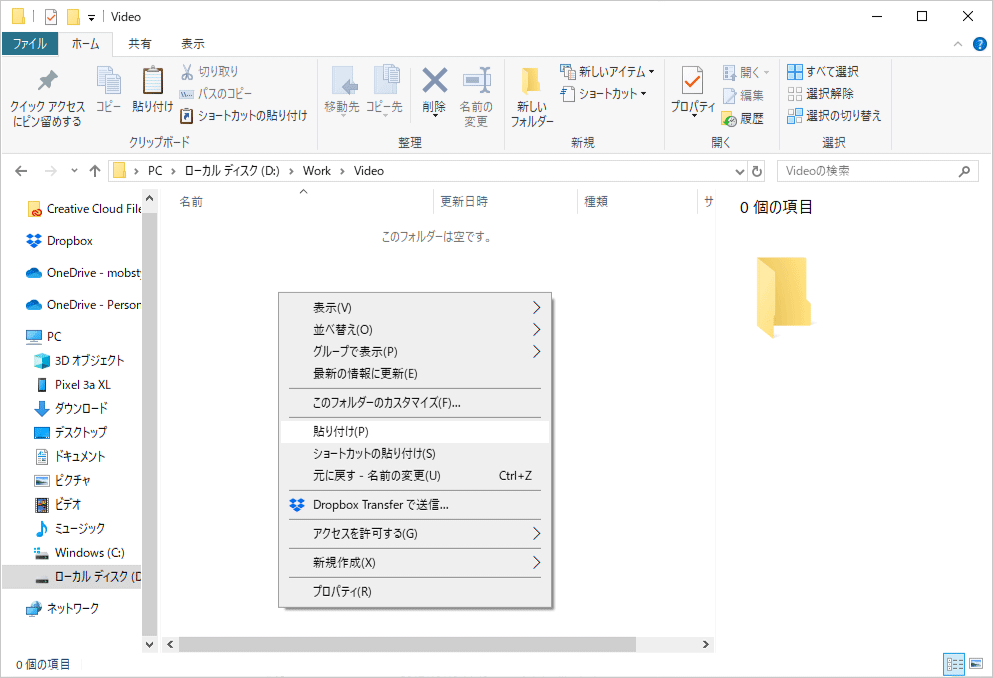Screen dimensions: 993x678
Task: Switch to large icons view in status bar
Action: click(x=975, y=664)
